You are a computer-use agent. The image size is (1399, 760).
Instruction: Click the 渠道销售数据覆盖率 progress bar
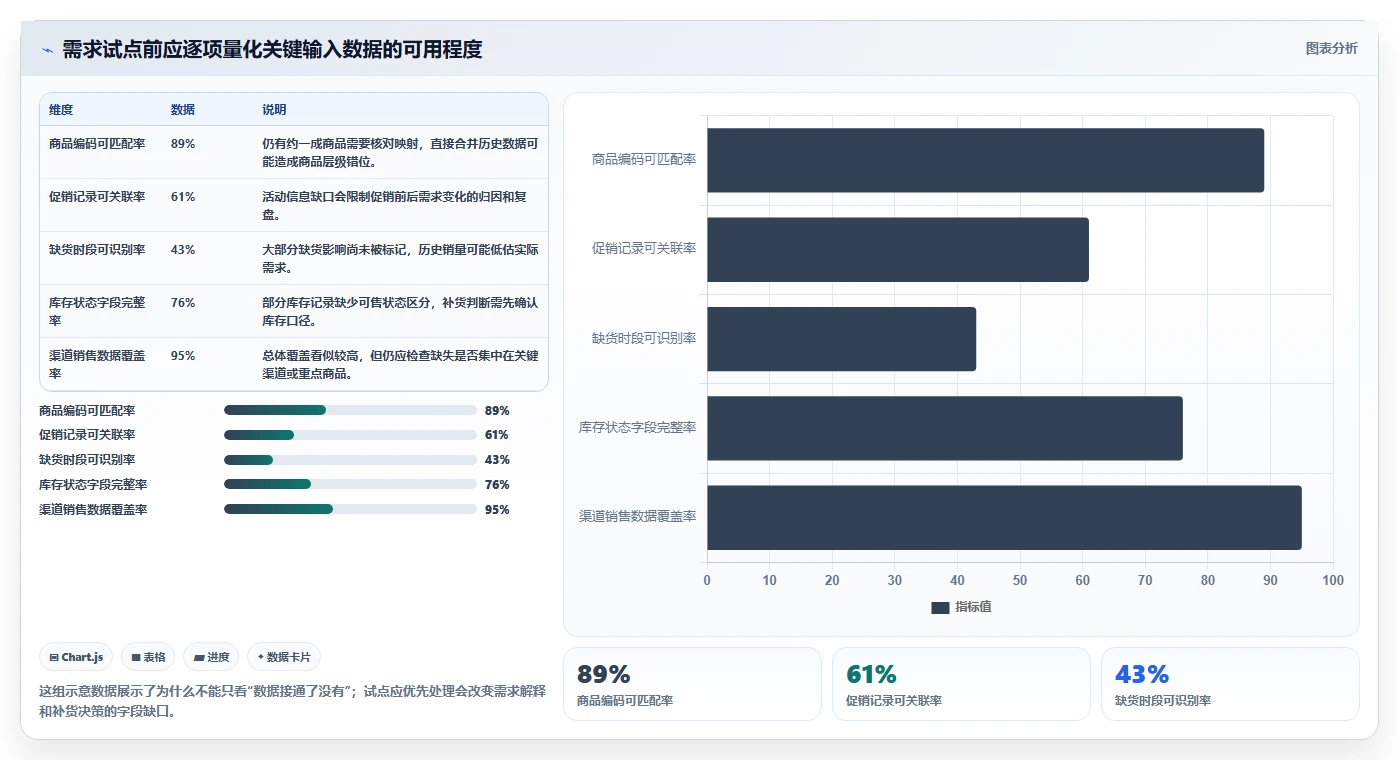coord(350,509)
